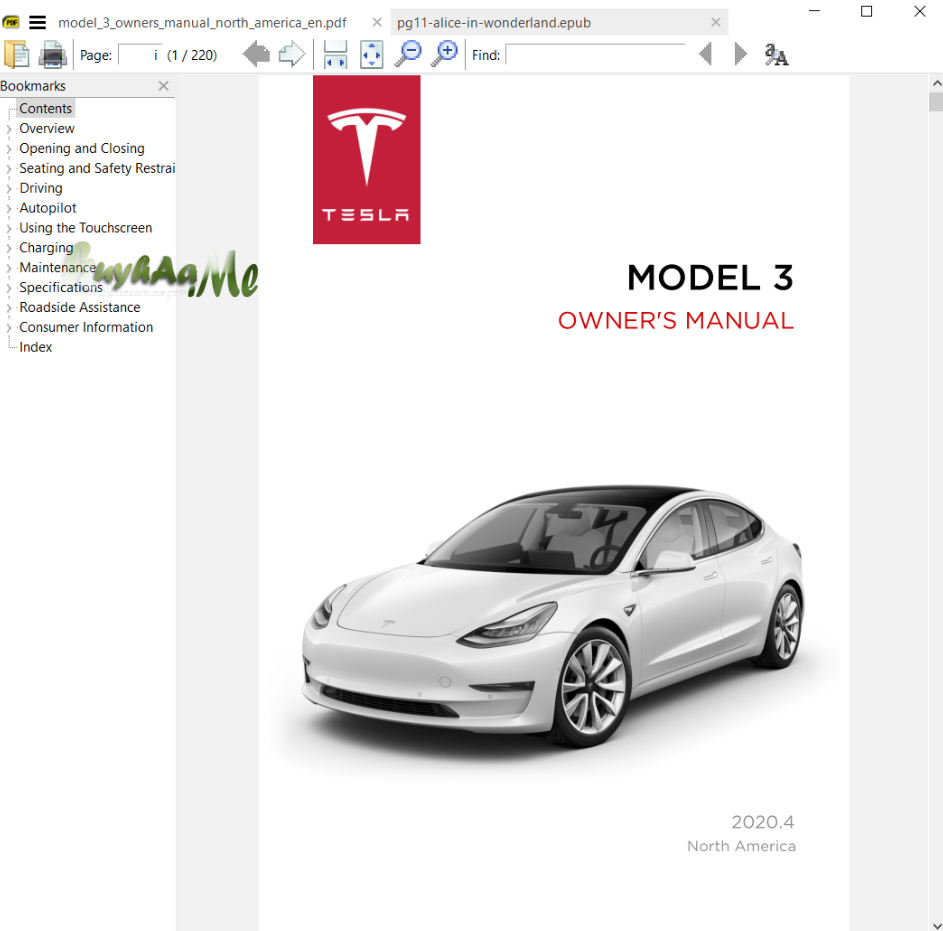Select the Driving bookmark
The height and width of the screenshot is (931, 943).
coord(41,188)
